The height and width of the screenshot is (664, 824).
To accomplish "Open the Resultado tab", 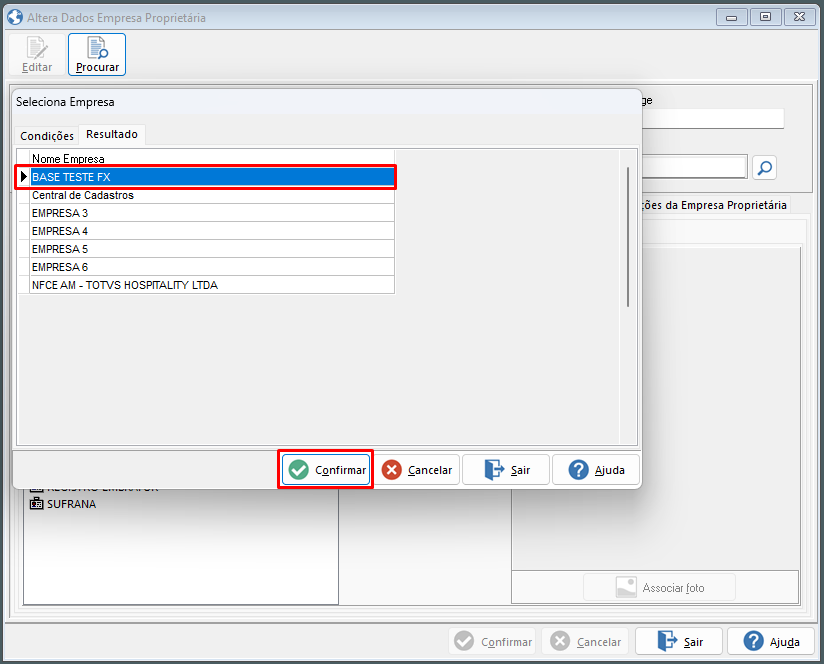I will click(111, 134).
